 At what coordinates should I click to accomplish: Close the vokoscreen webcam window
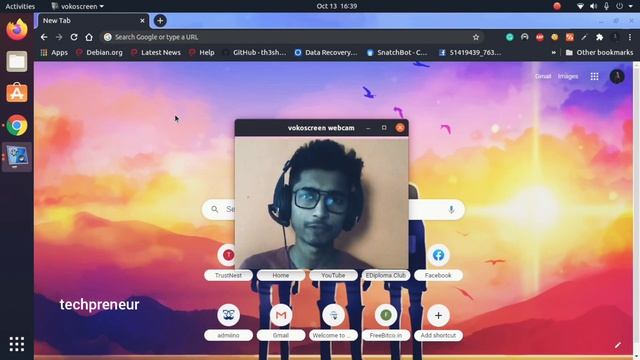click(400, 128)
